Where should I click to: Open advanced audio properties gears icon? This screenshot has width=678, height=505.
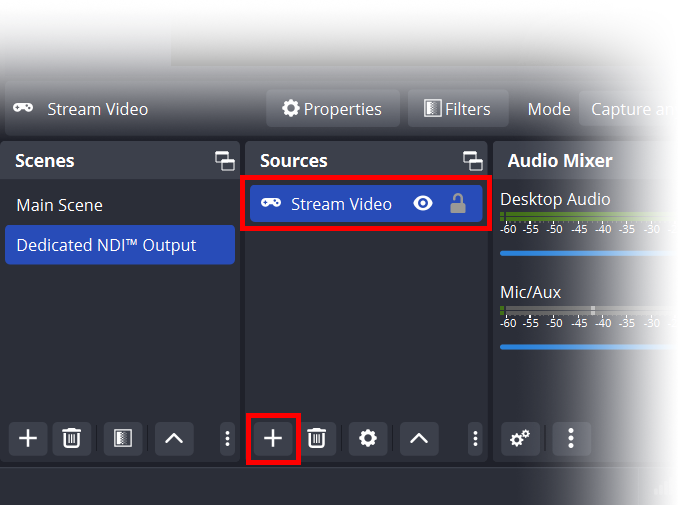520,438
